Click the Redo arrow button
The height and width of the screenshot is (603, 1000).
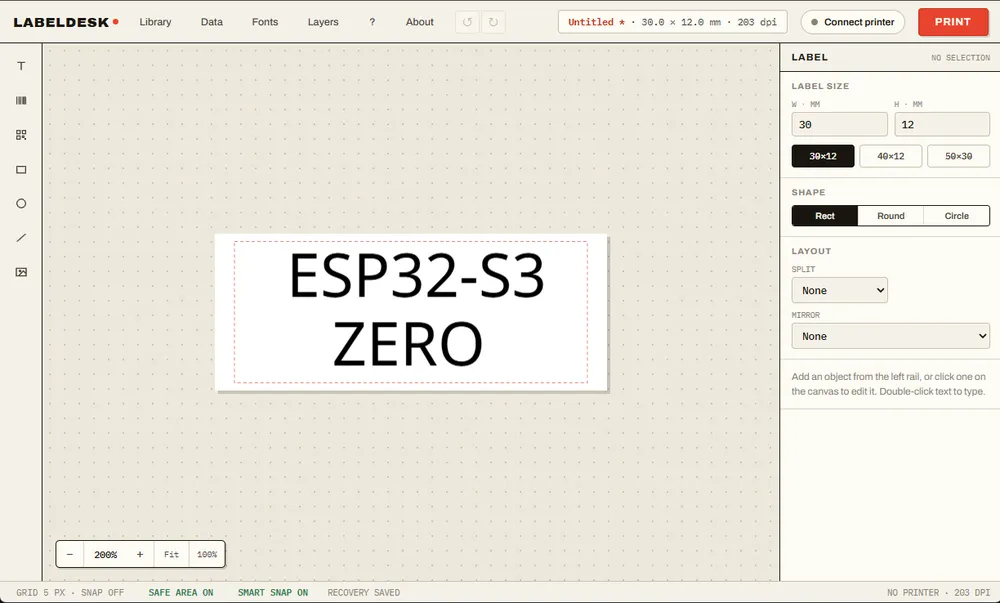(x=493, y=22)
